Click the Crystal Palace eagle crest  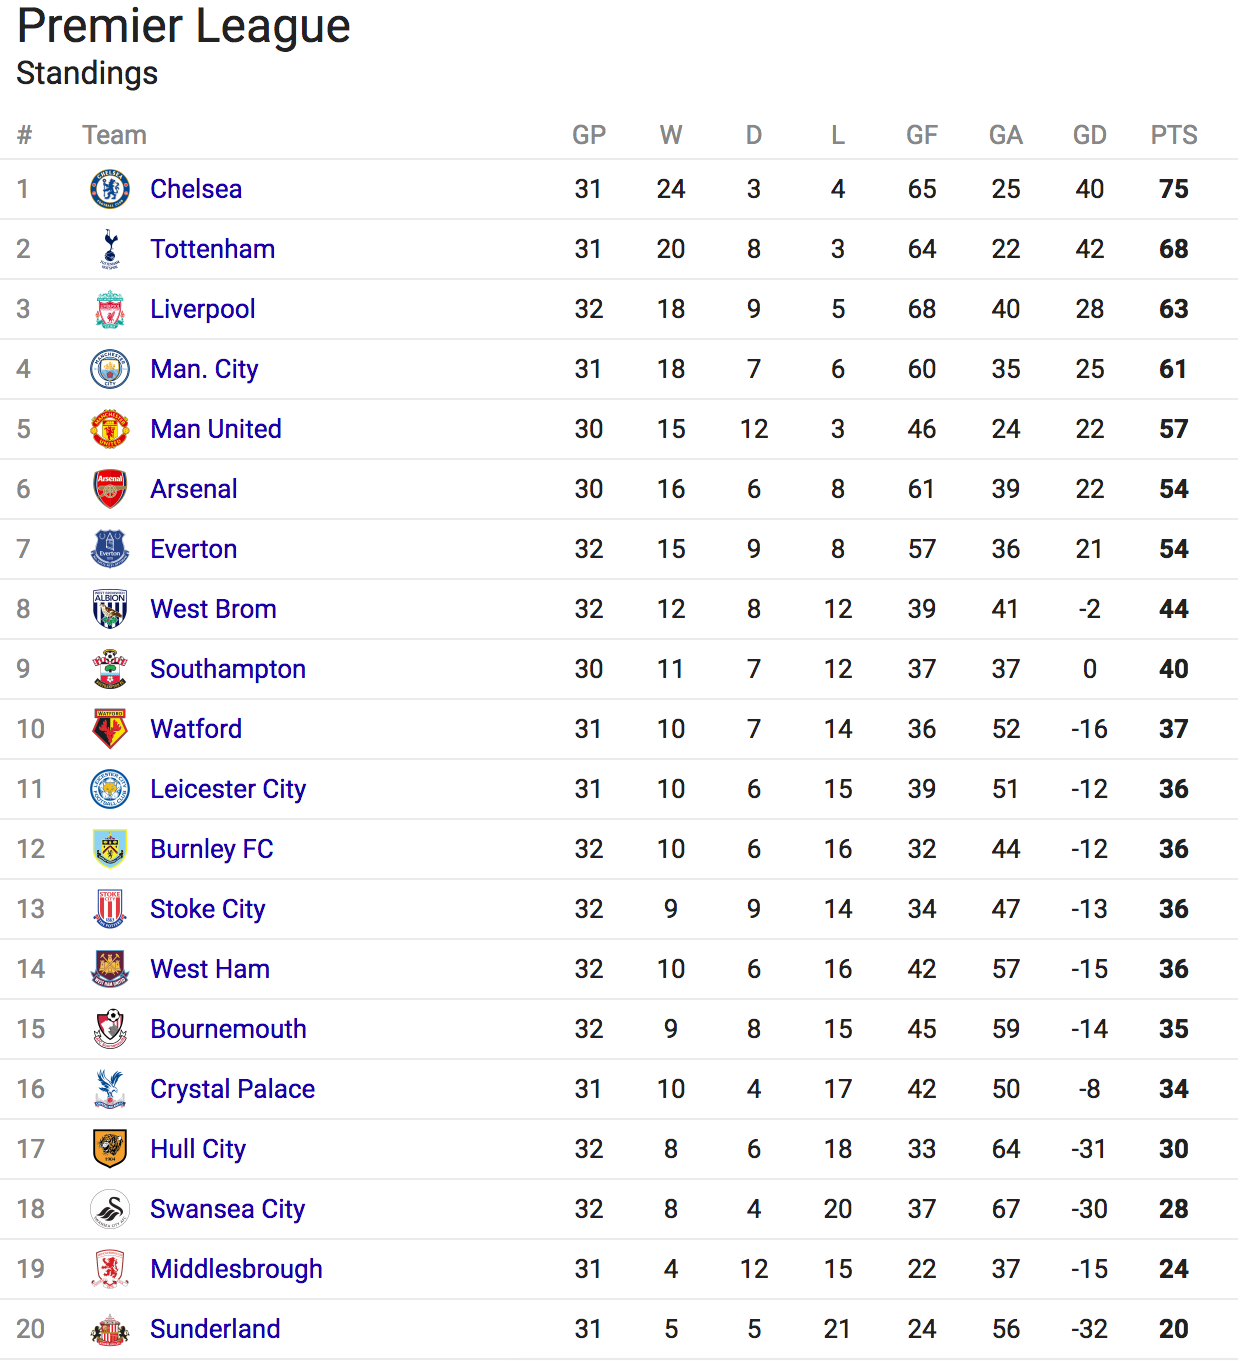[110, 1089]
